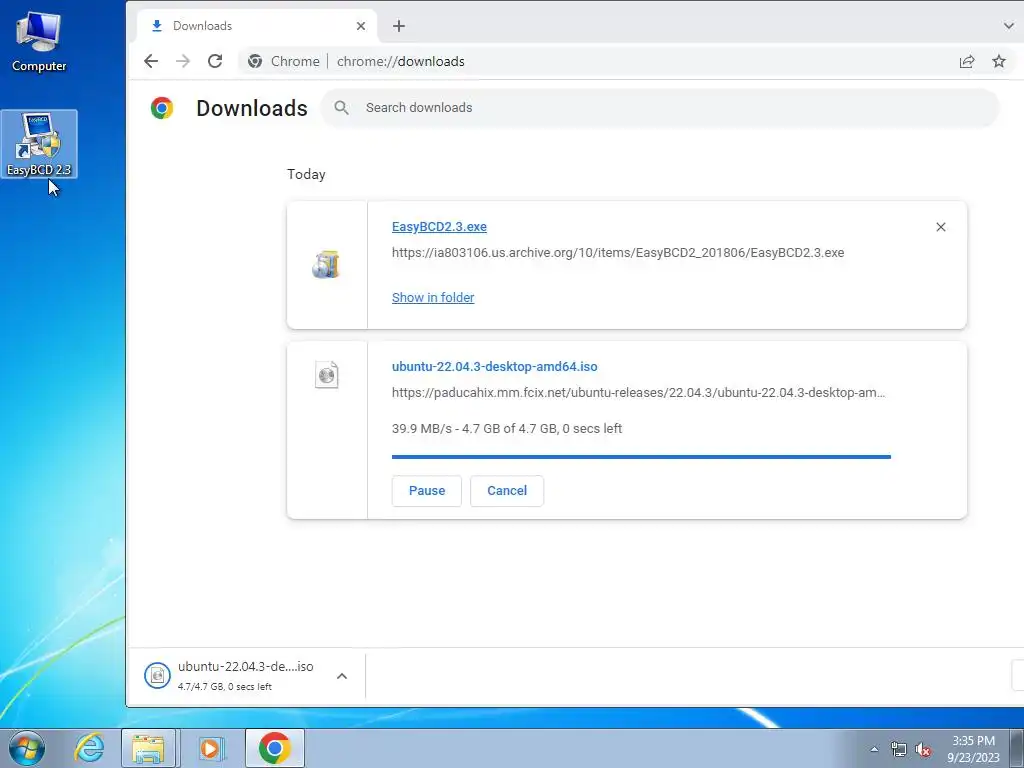
Task: Click the magnifier icon in search downloads
Action: (x=342, y=108)
